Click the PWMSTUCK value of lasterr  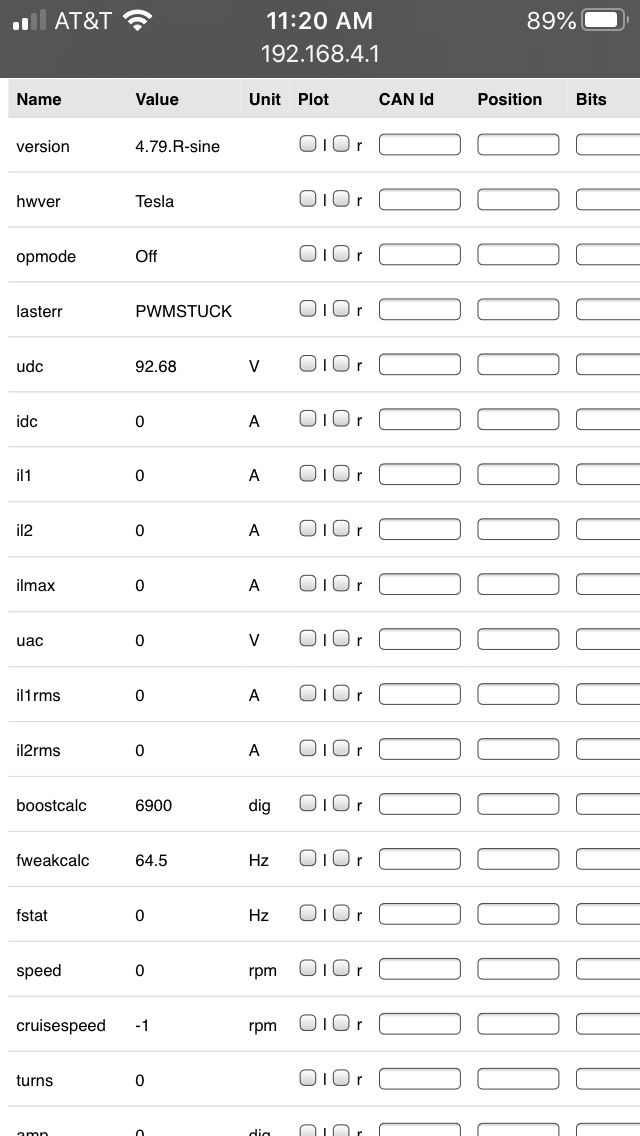pos(183,311)
